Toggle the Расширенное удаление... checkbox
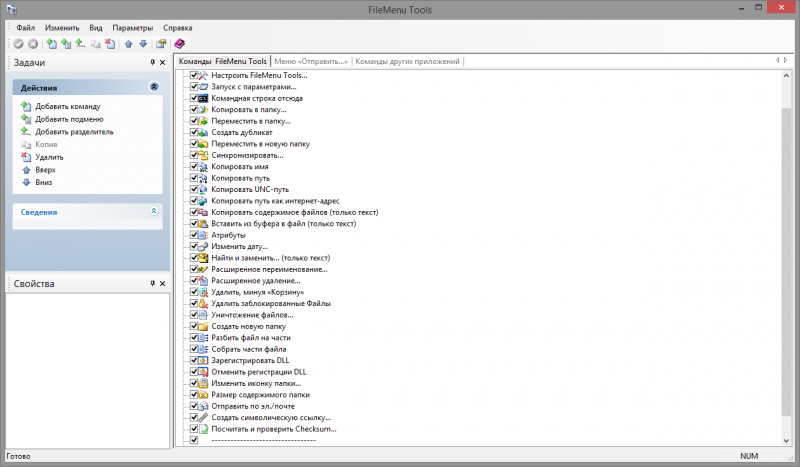The image size is (800, 467). tap(194, 281)
